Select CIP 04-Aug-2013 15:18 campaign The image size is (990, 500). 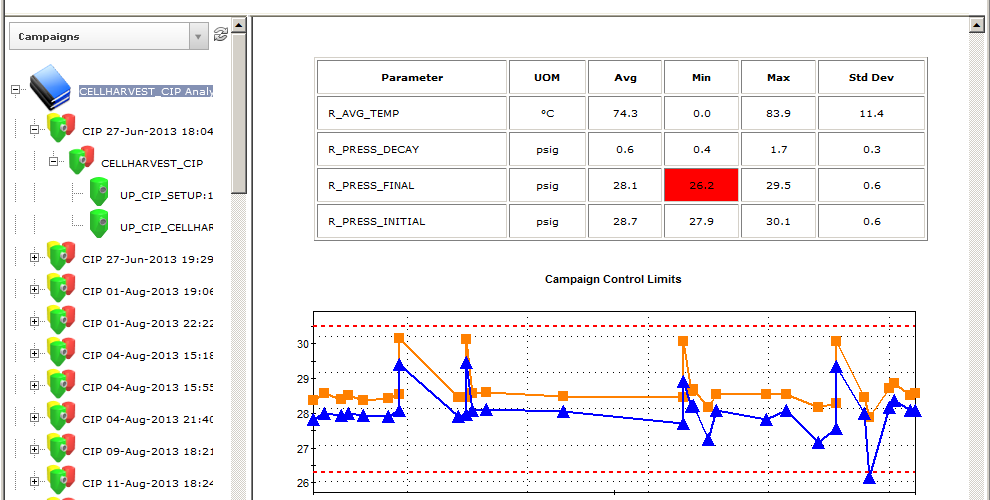coord(148,355)
